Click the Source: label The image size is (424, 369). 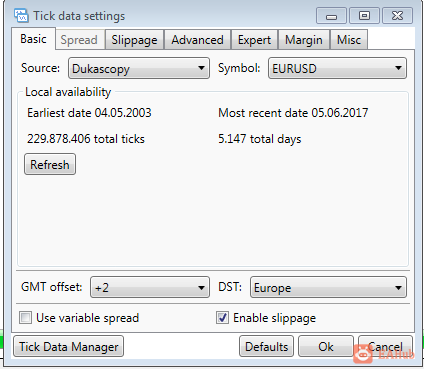click(x=40, y=68)
